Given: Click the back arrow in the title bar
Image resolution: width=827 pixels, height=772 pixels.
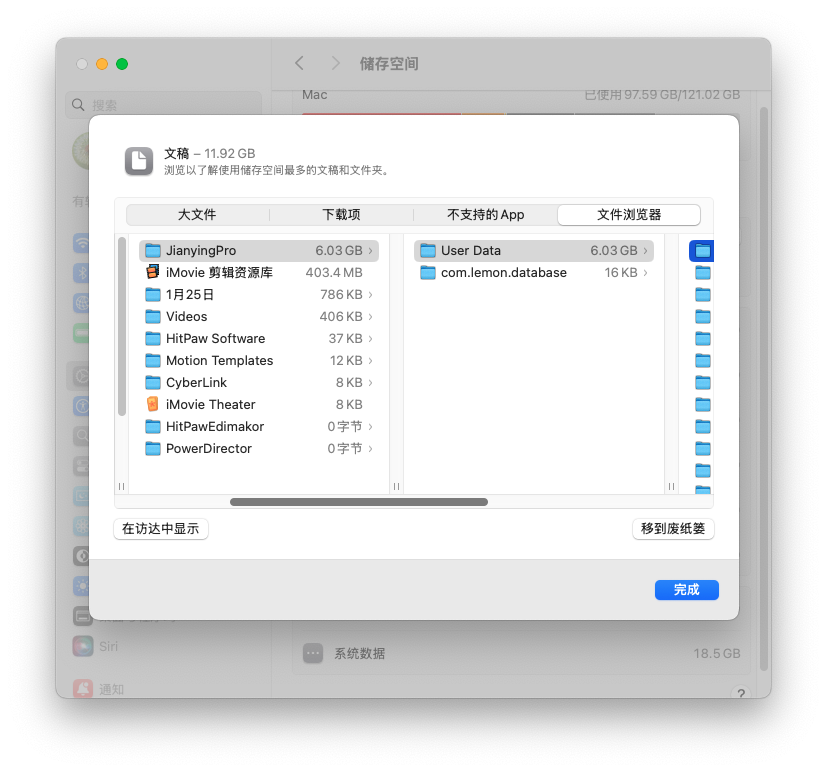Looking at the screenshot, I should coord(299,63).
